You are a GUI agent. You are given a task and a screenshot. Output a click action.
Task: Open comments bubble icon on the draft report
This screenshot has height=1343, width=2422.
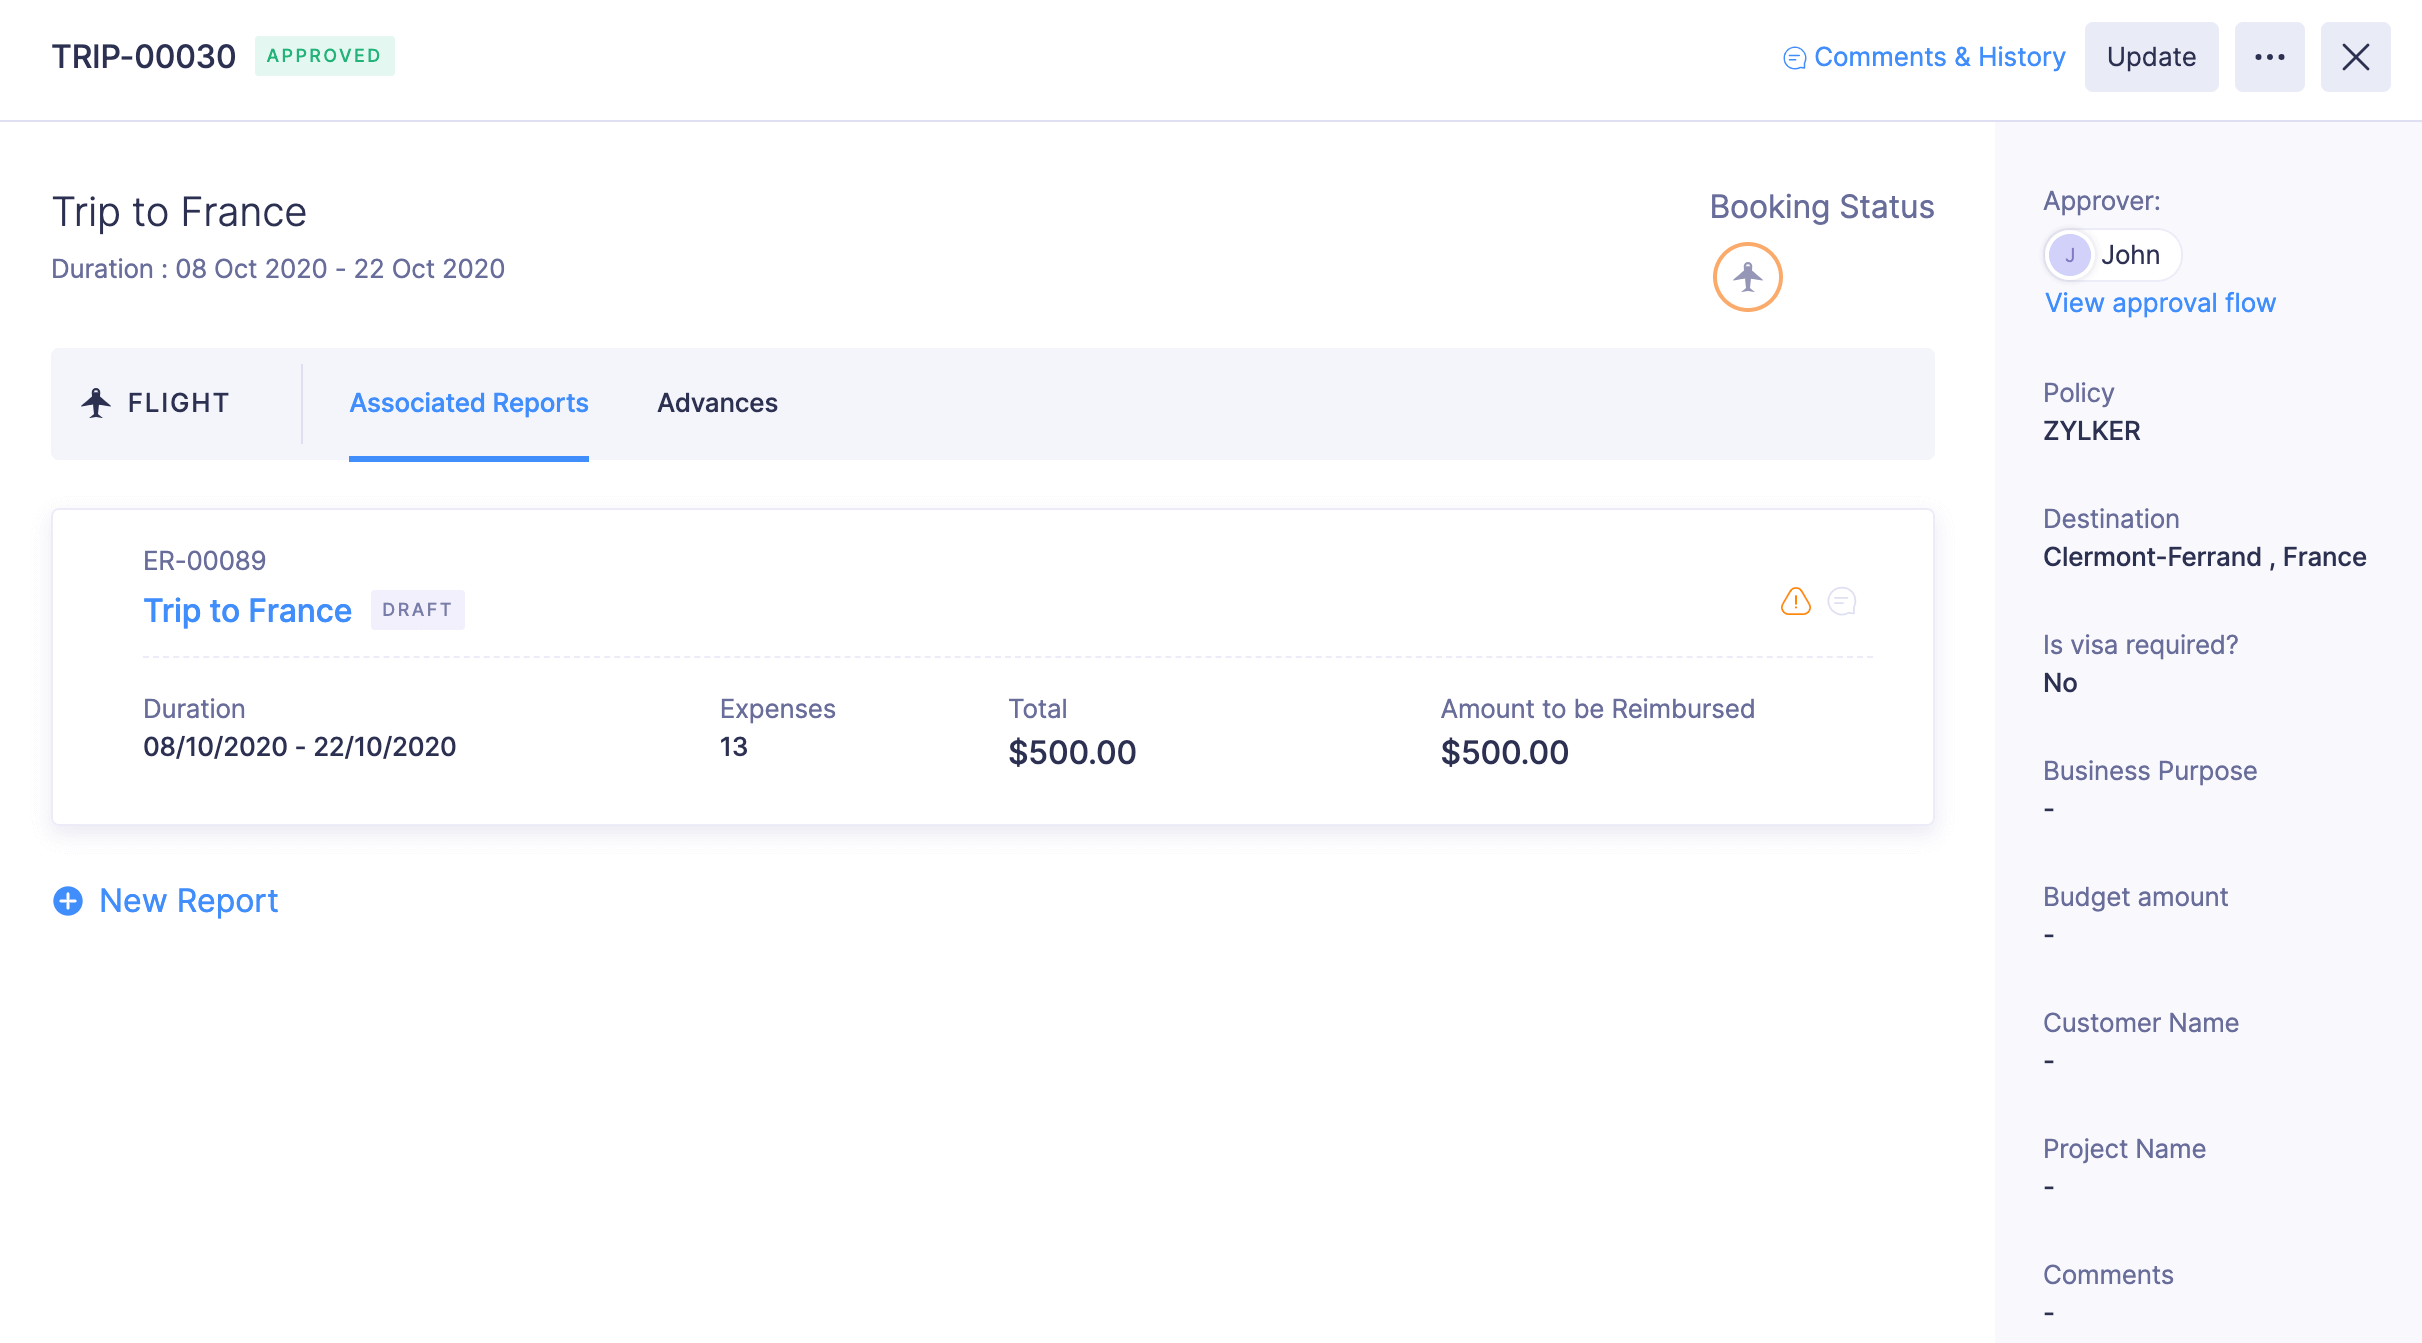(x=1843, y=601)
